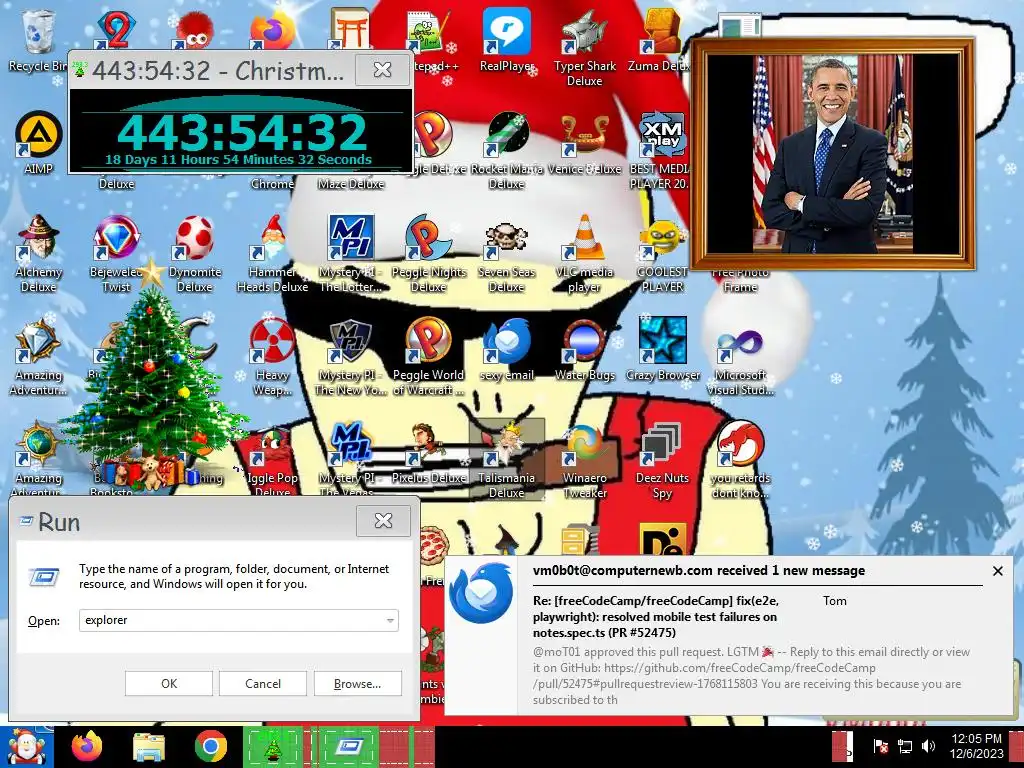Open Venice Deluxe desktop shortcut

coord(584,142)
